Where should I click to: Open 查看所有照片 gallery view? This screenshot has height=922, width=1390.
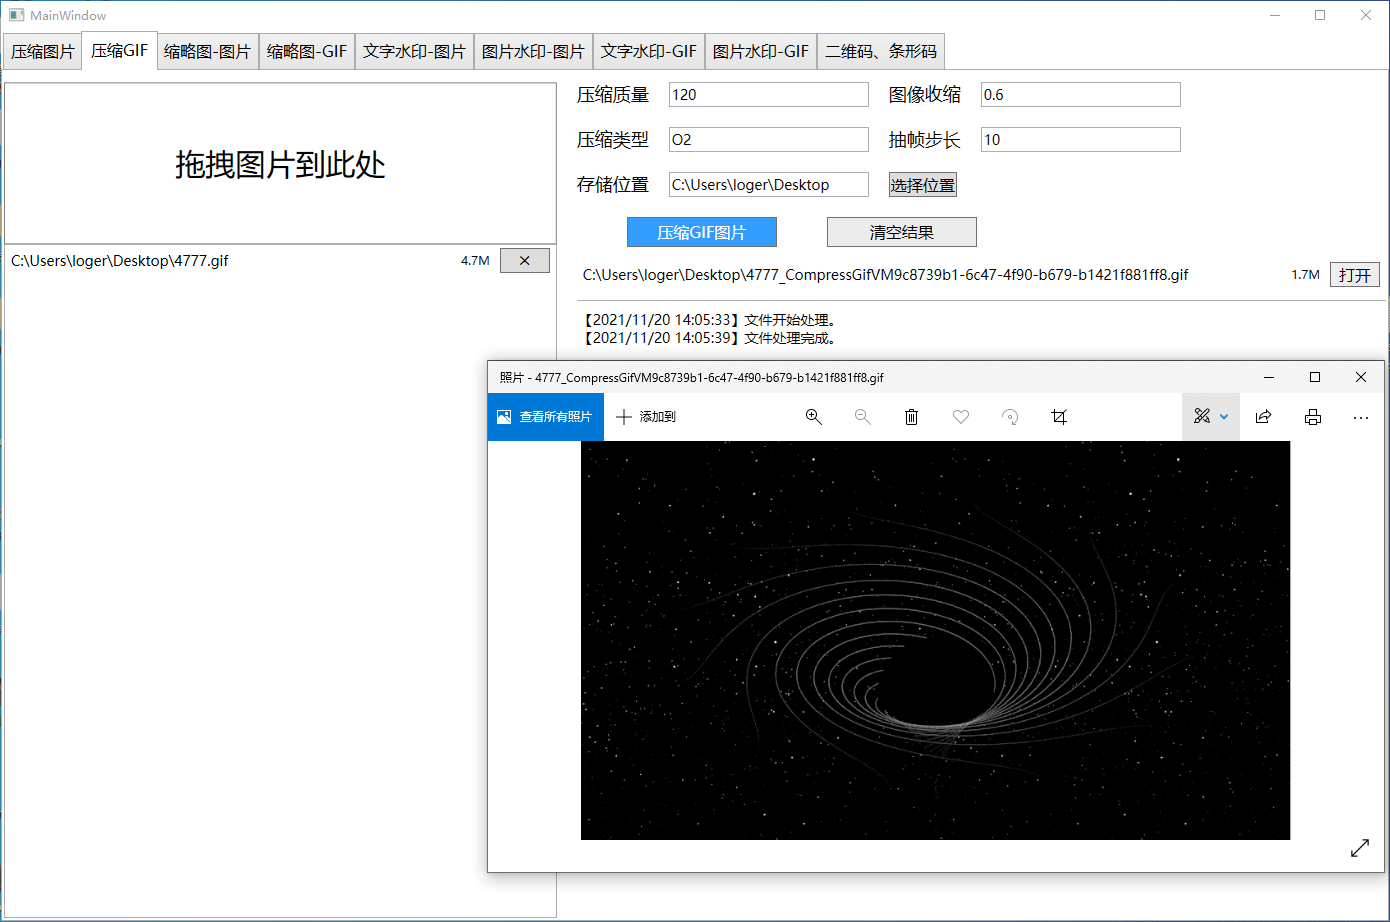(545, 416)
